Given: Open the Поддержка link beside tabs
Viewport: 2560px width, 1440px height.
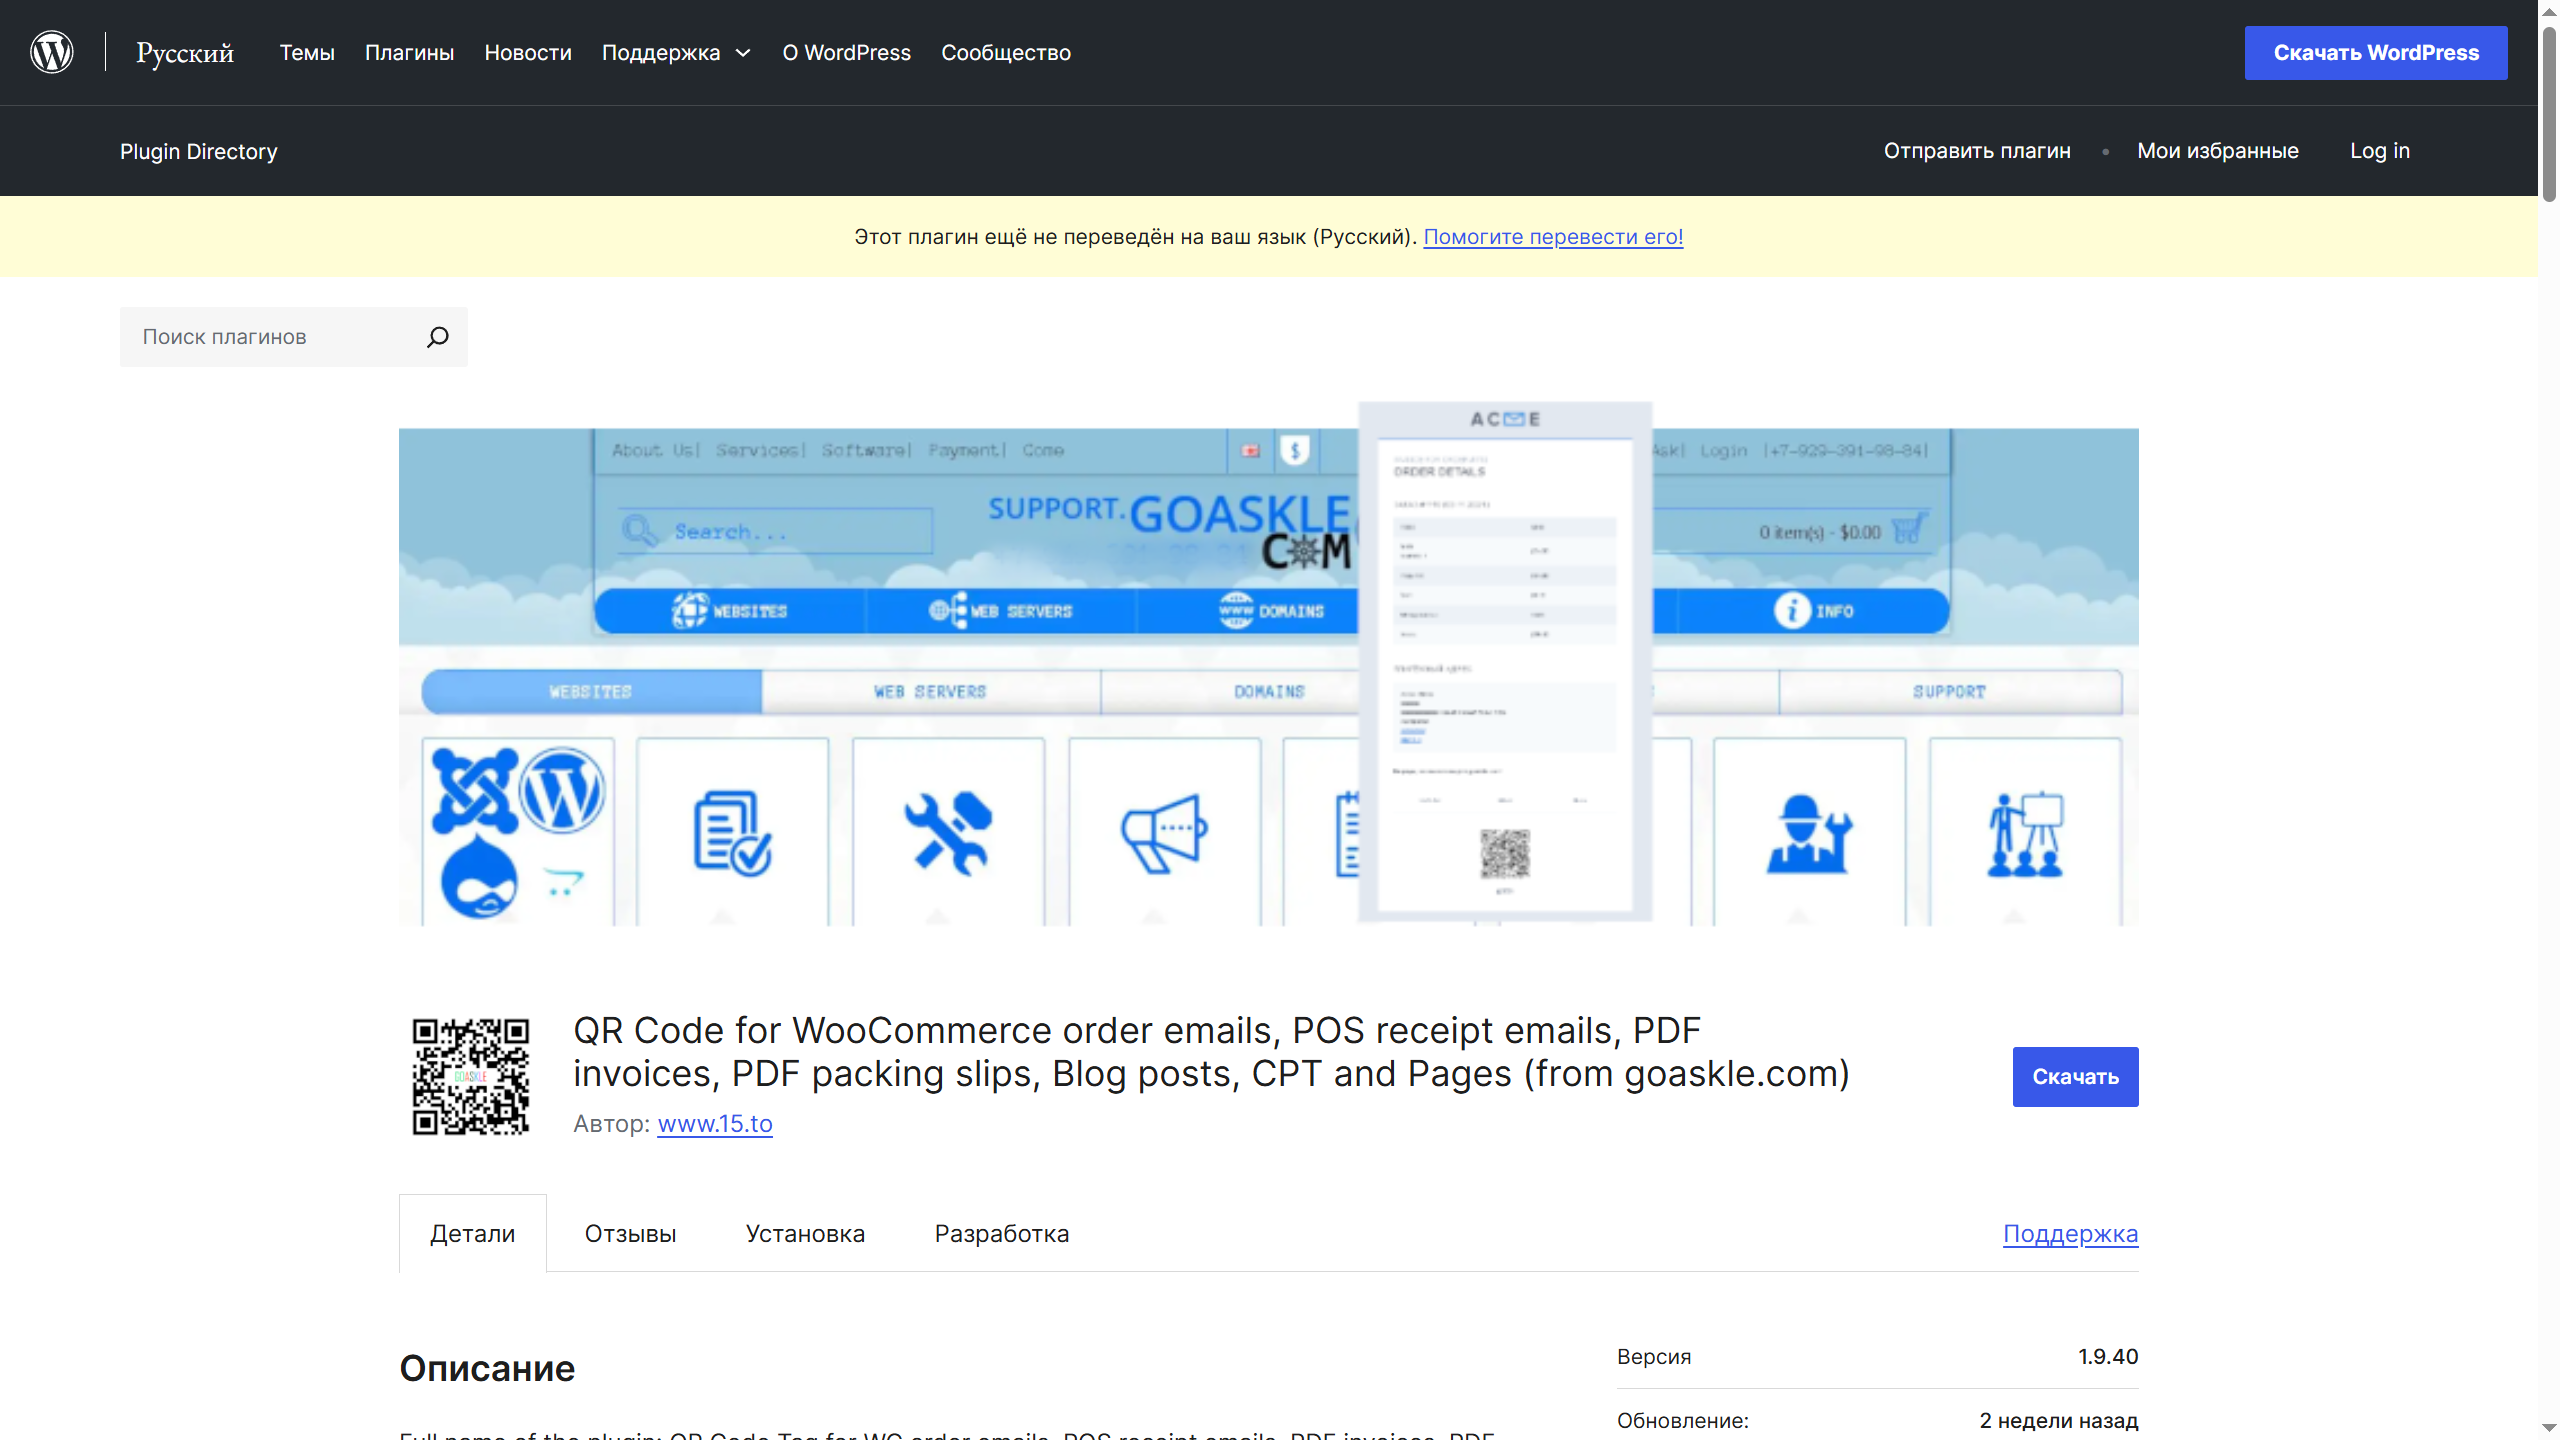Looking at the screenshot, I should [x=2071, y=1234].
